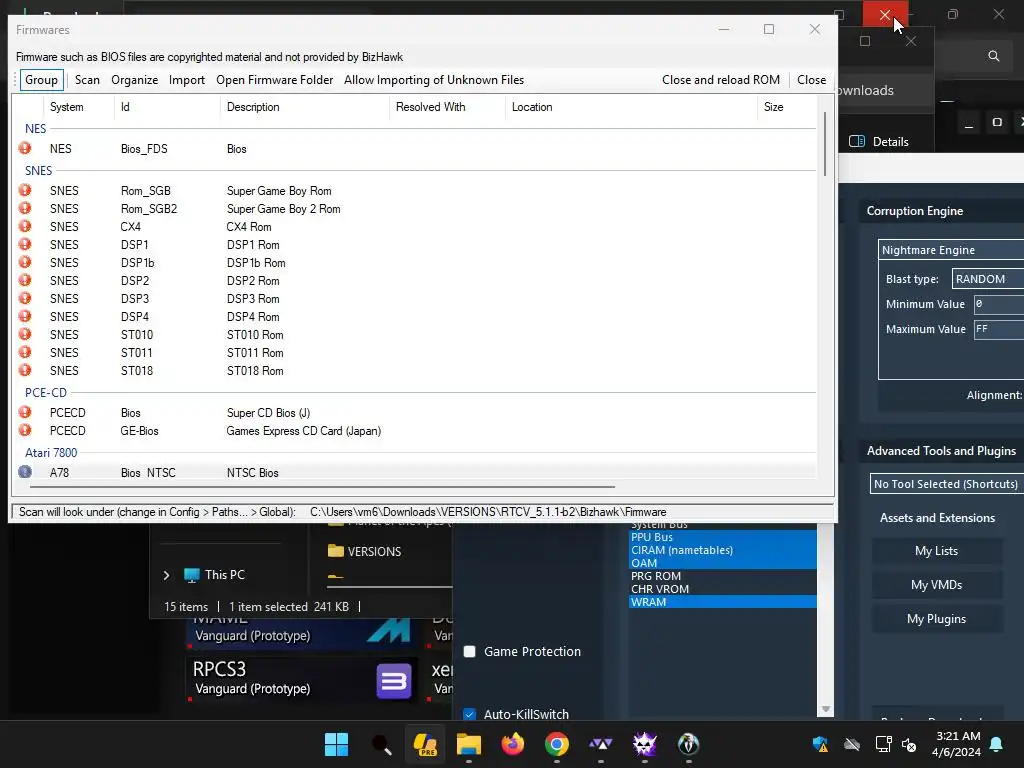Image resolution: width=1024 pixels, height=768 pixels.
Task: Click the error icon for PCECD Bios row
Action: pyautogui.click(x=25, y=412)
